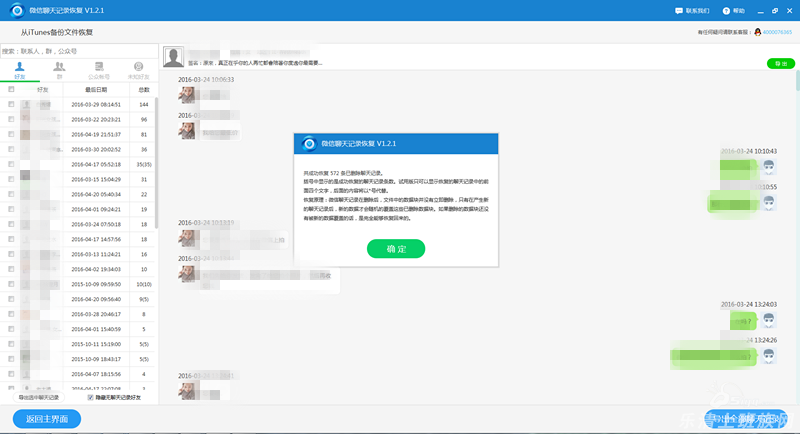Image resolution: width=800 pixels, height=434 pixels.
Task: Minimize the application window
Action: (x=761, y=11)
